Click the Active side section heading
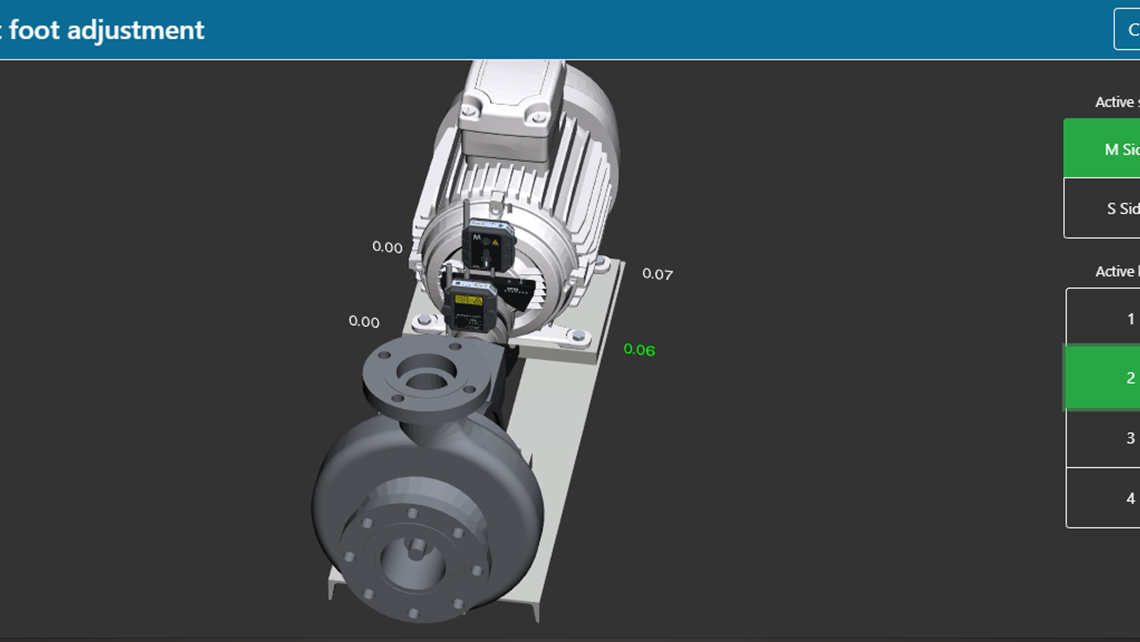This screenshot has height=642, width=1140. 1113,101
